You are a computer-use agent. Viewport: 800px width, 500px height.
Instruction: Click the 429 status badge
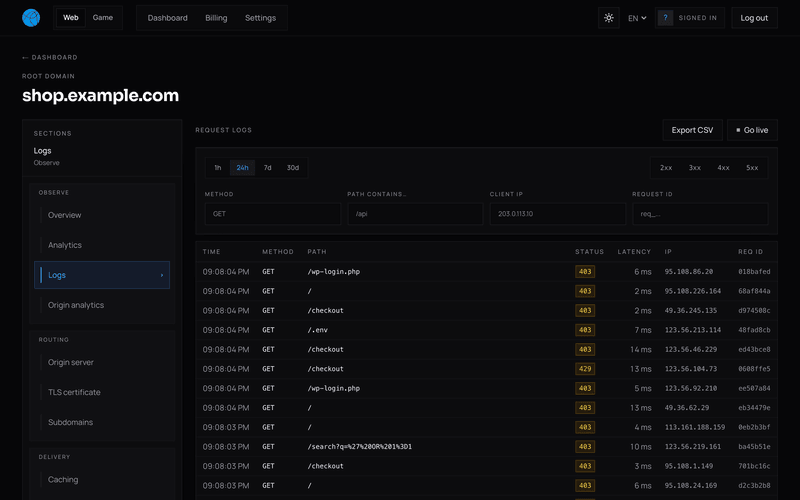click(x=585, y=369)
